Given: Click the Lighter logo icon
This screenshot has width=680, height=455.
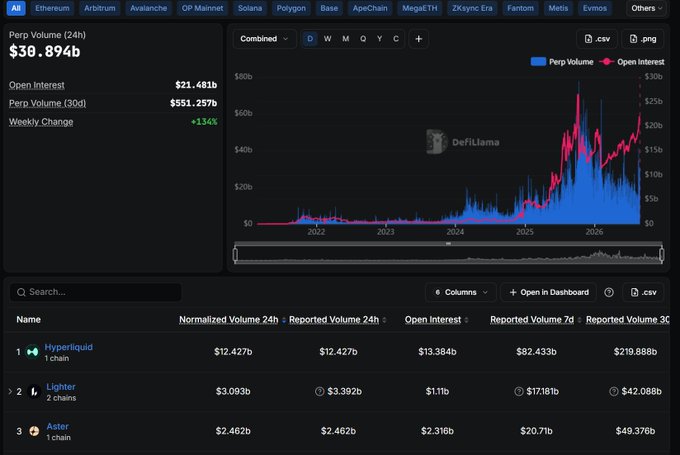Looking at the screenshot, I should coord(34,392).
